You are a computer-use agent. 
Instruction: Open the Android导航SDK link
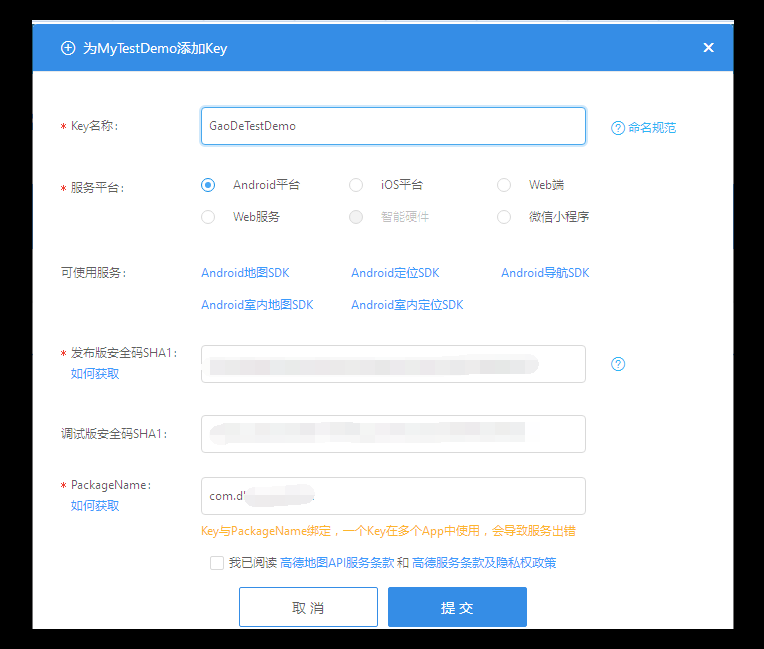(545, 273)
